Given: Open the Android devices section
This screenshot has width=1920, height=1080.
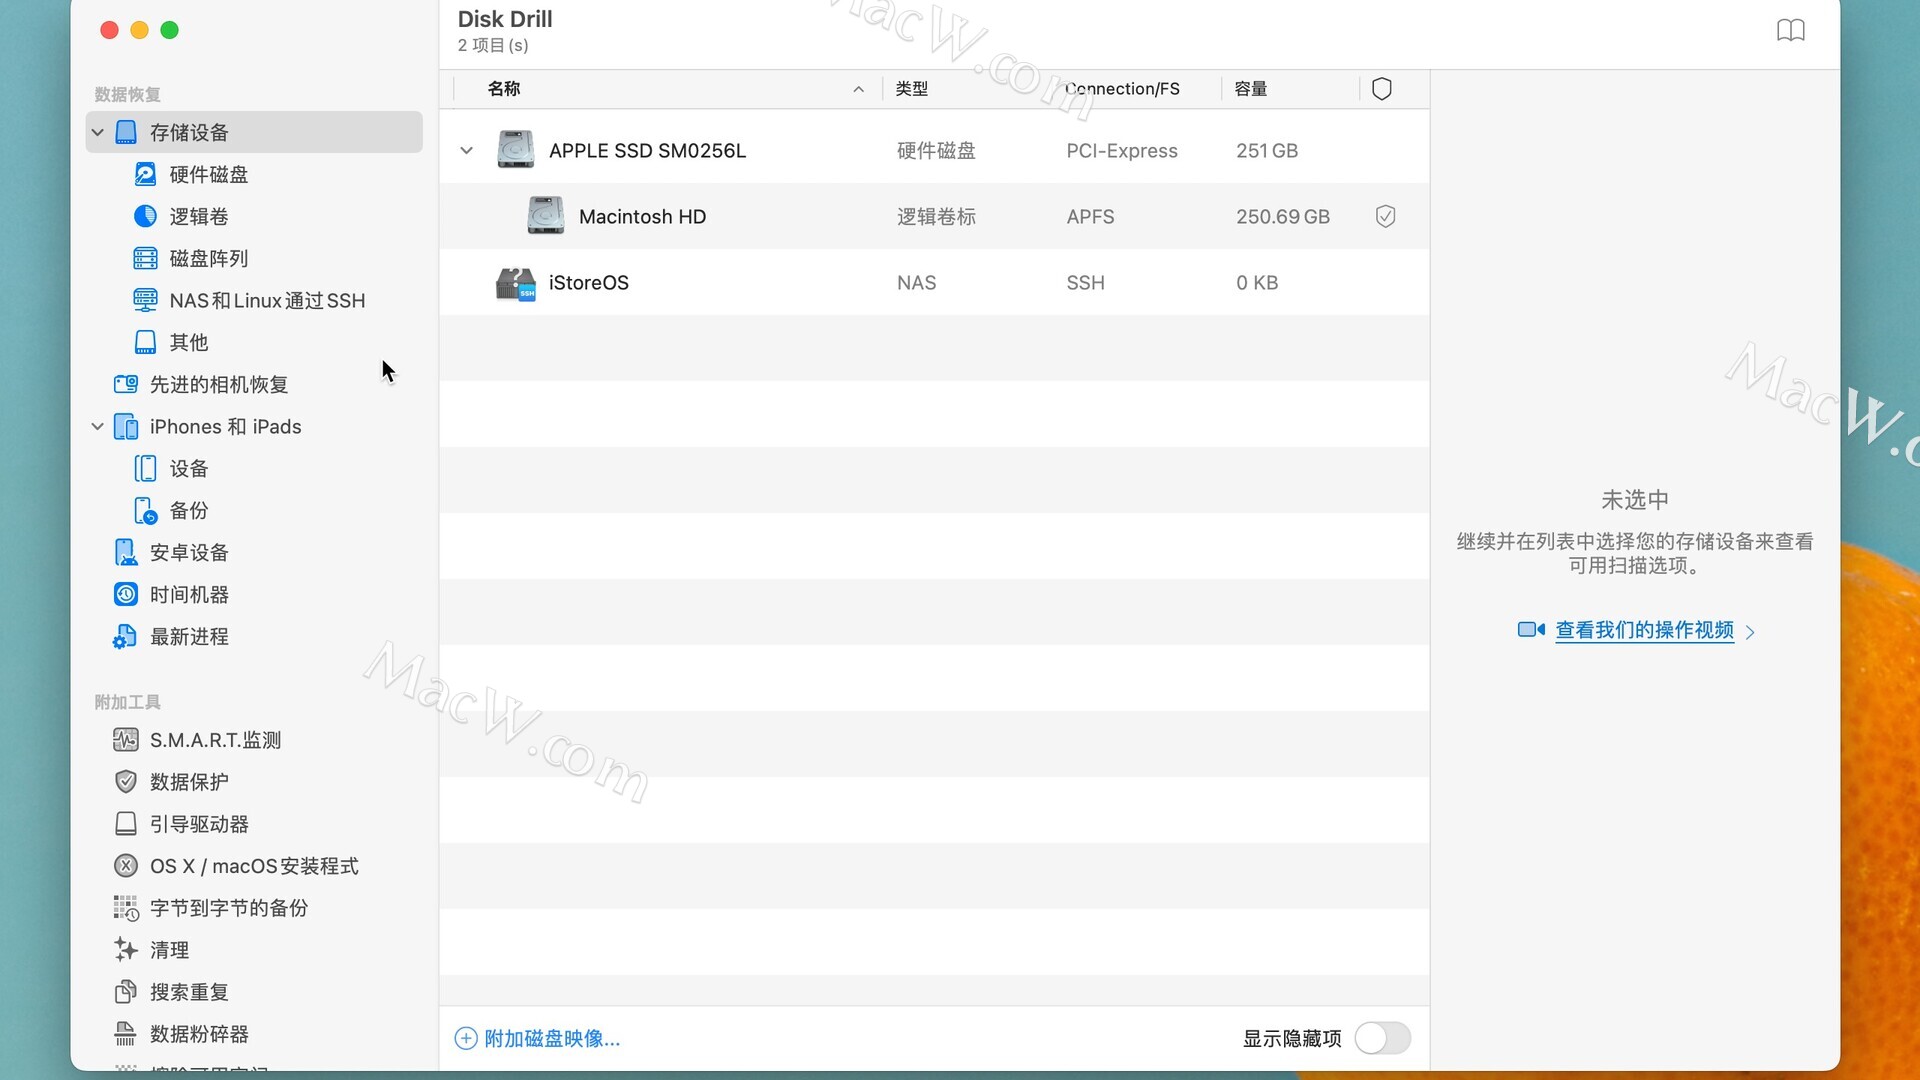Looking at the screenshot, I should (188, 552).
